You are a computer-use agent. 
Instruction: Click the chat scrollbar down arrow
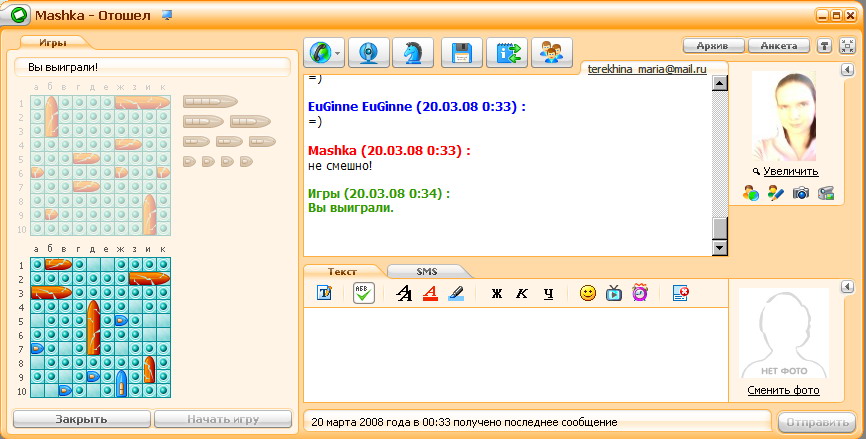(x=719, y=247)
